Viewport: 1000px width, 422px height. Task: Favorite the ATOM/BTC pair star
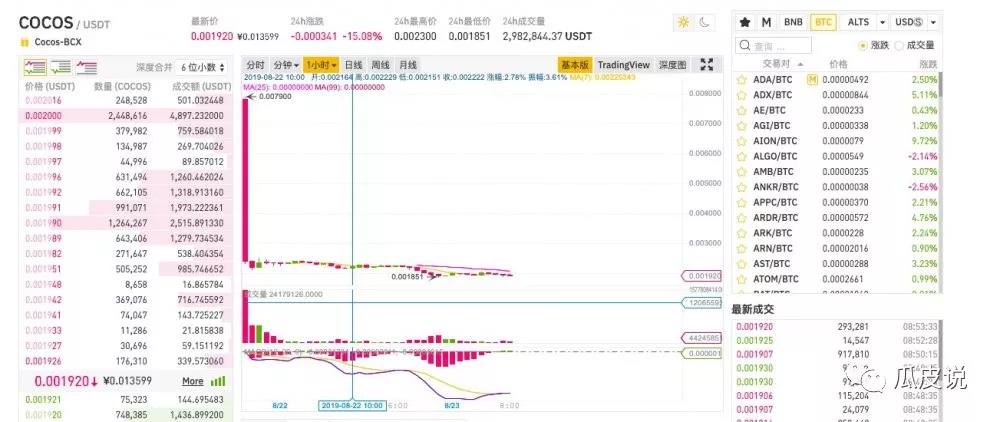(742, 279)
